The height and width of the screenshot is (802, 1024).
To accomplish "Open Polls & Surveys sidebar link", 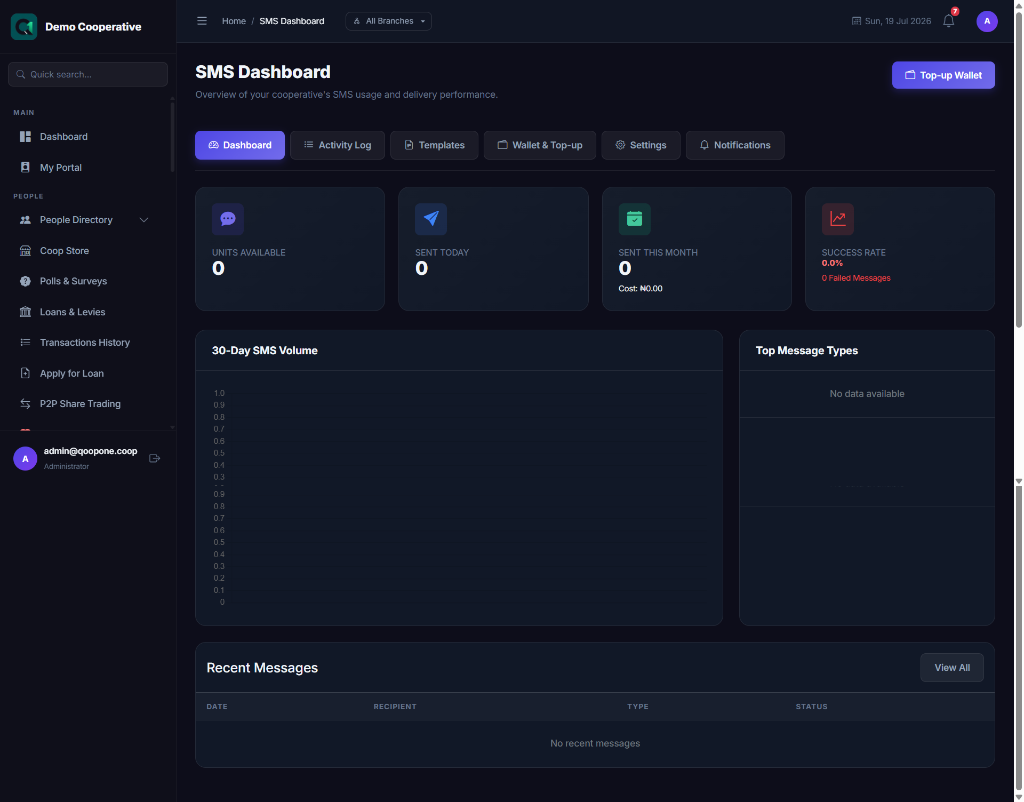I will click(73, 281).
